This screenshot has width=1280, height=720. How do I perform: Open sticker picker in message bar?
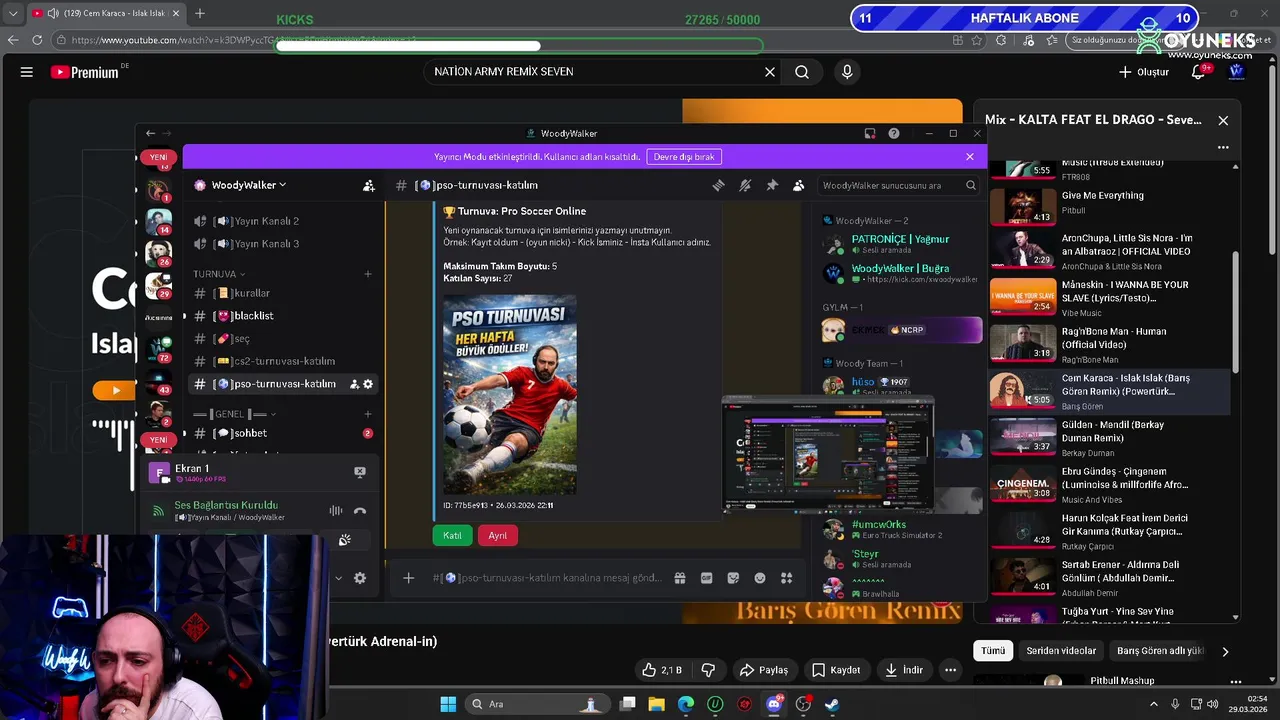tap(733, 578)
